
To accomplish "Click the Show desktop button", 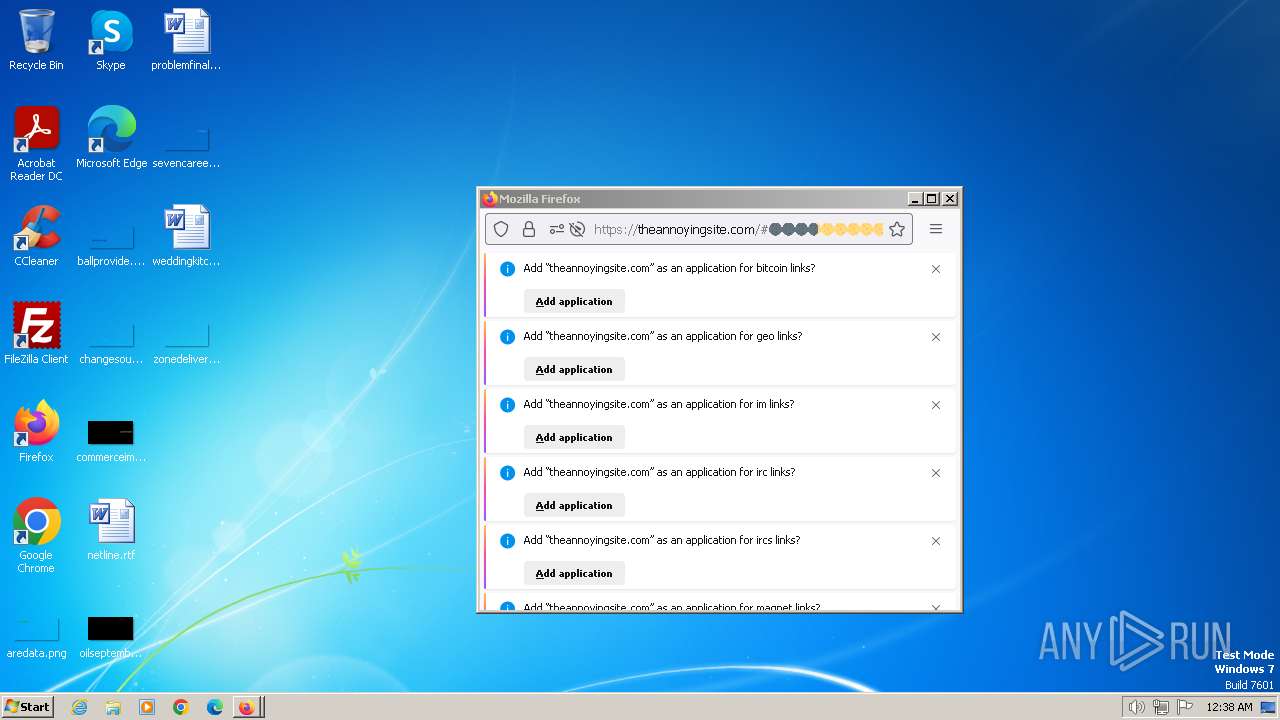I will [1268, 707].
